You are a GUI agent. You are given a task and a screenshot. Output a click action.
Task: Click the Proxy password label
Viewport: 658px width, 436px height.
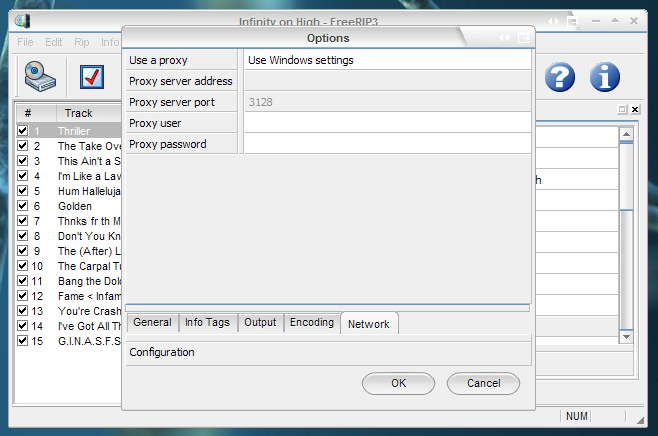pyautogui.click(x=168, y=144)
